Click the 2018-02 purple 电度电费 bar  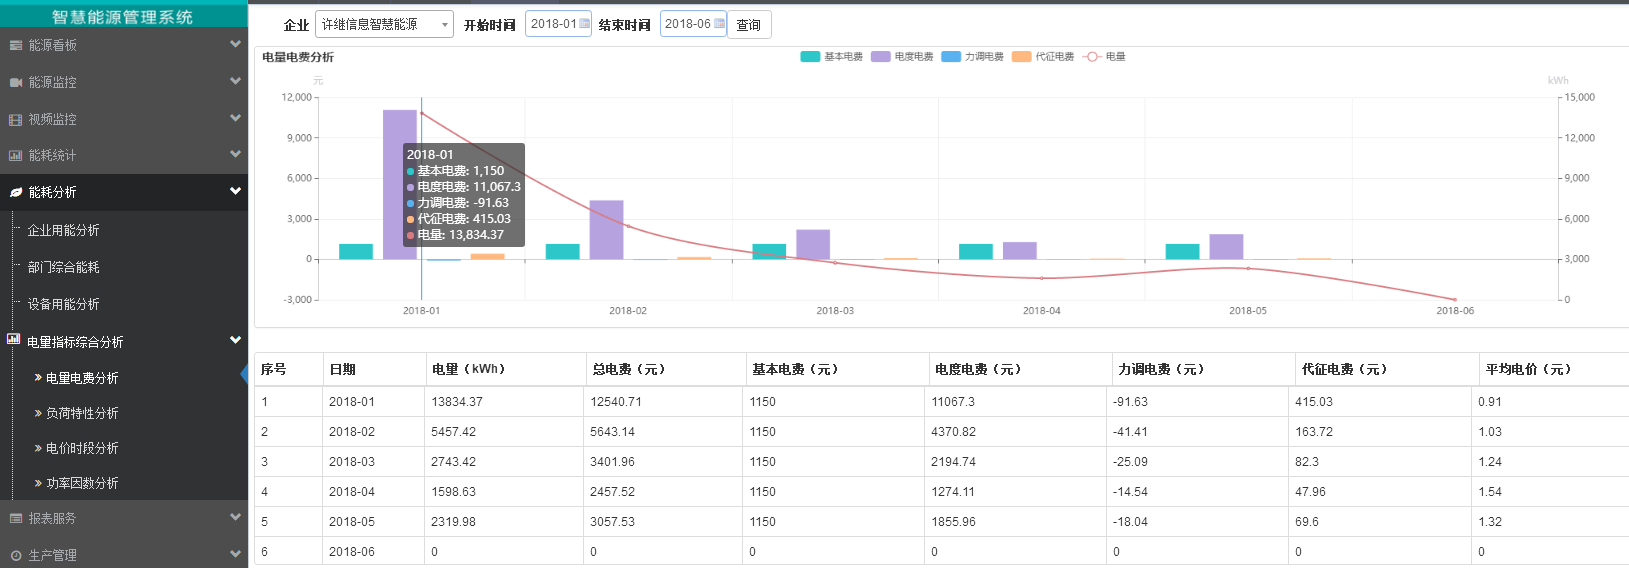606,229
